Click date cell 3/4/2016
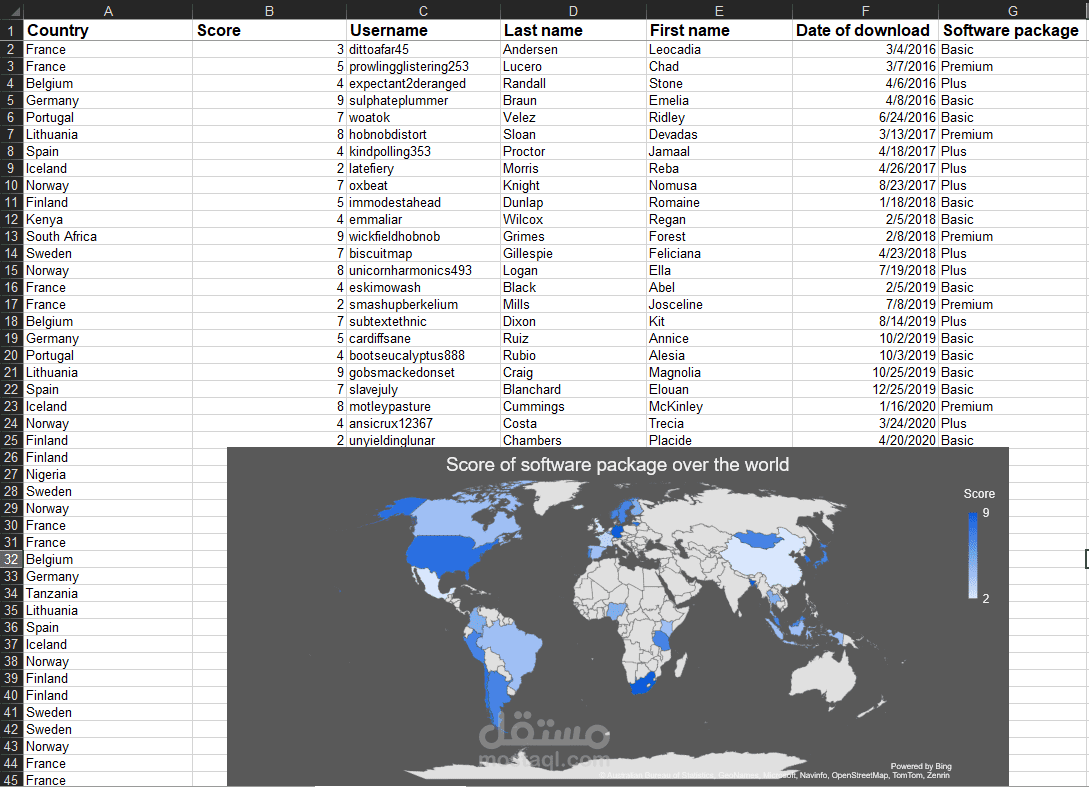The height and width of the screenshot is (787, 1089). coord(865,49)
